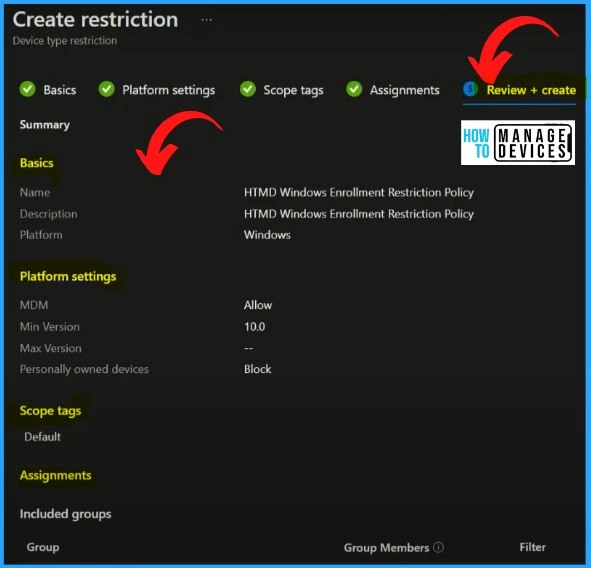
Task: Click the green checkmark icon for Basics
Action: click(28, 89)
